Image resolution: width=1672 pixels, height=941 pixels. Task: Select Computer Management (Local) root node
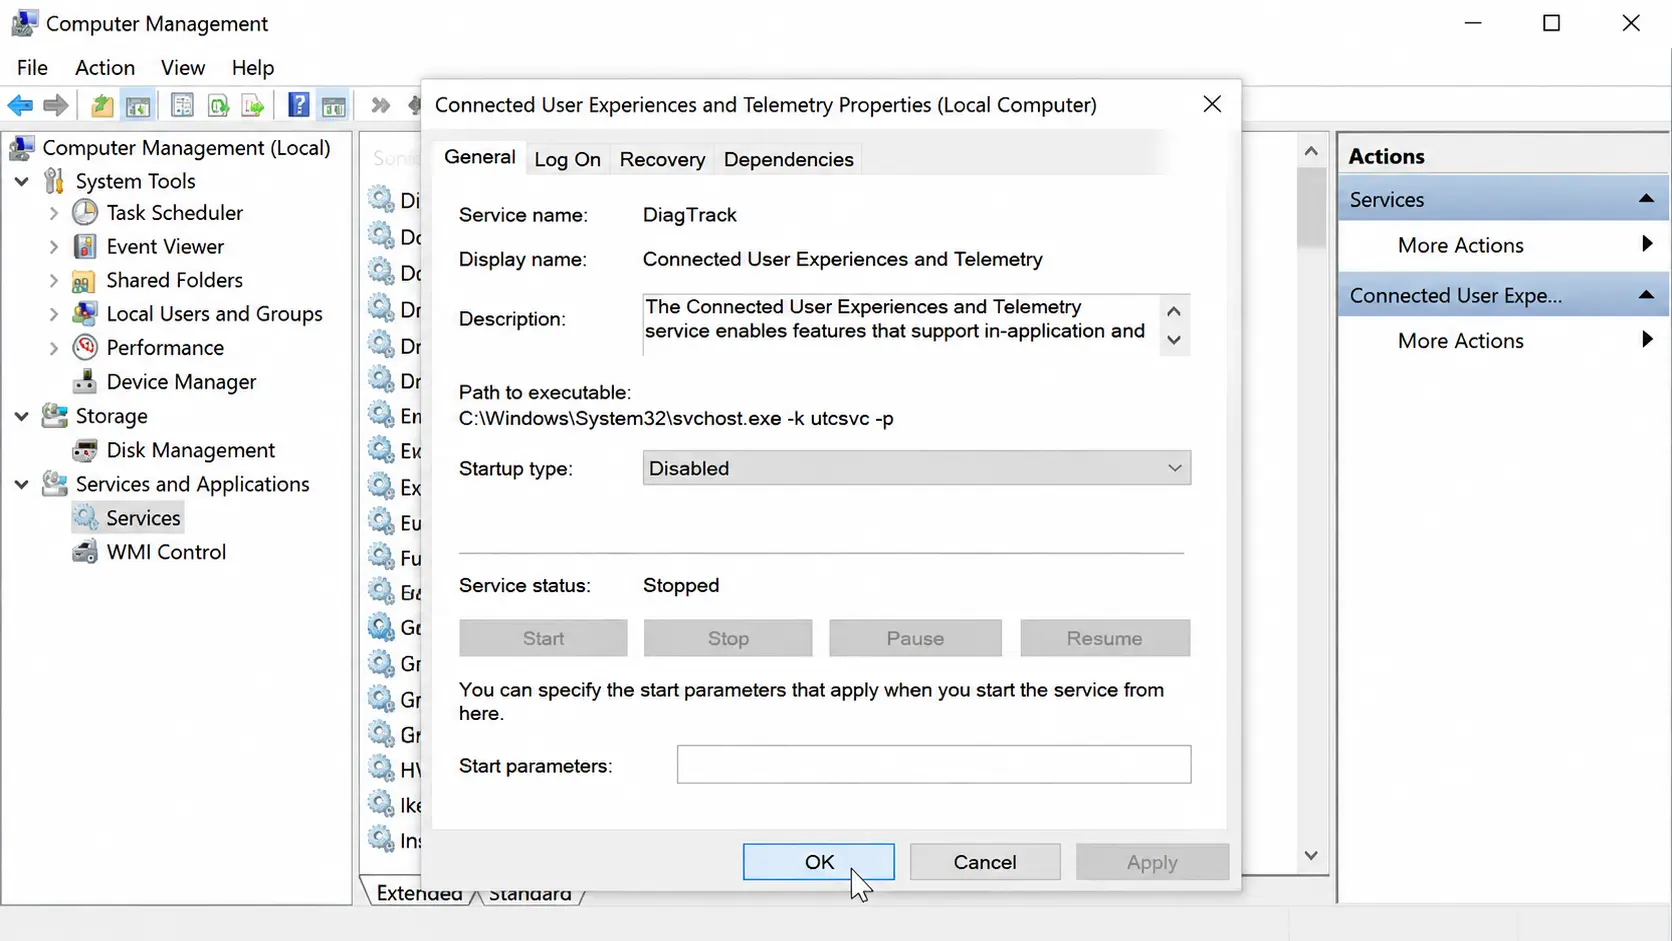pos(186,147)
